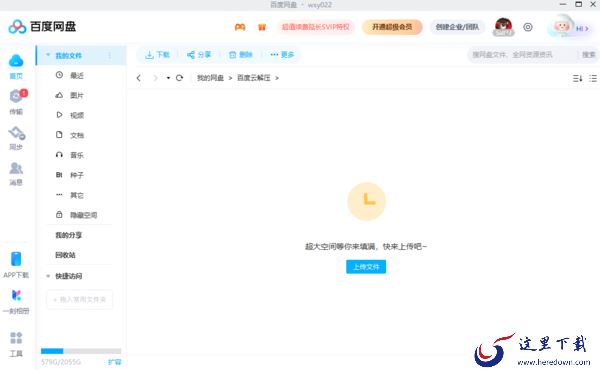Go back with the left arrow

(139, 78)
